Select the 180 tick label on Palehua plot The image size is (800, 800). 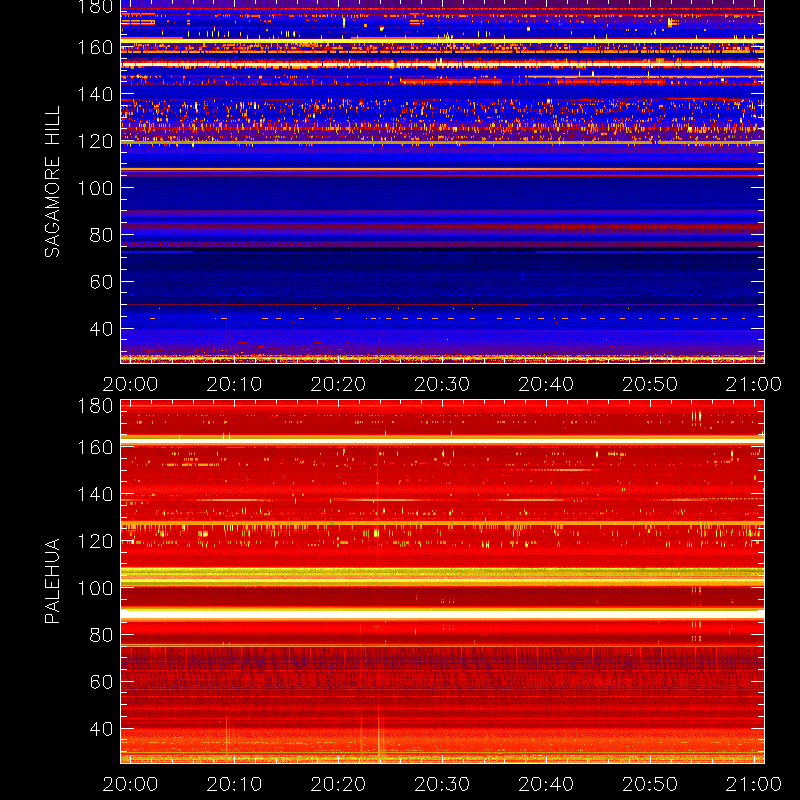[95, 406]
